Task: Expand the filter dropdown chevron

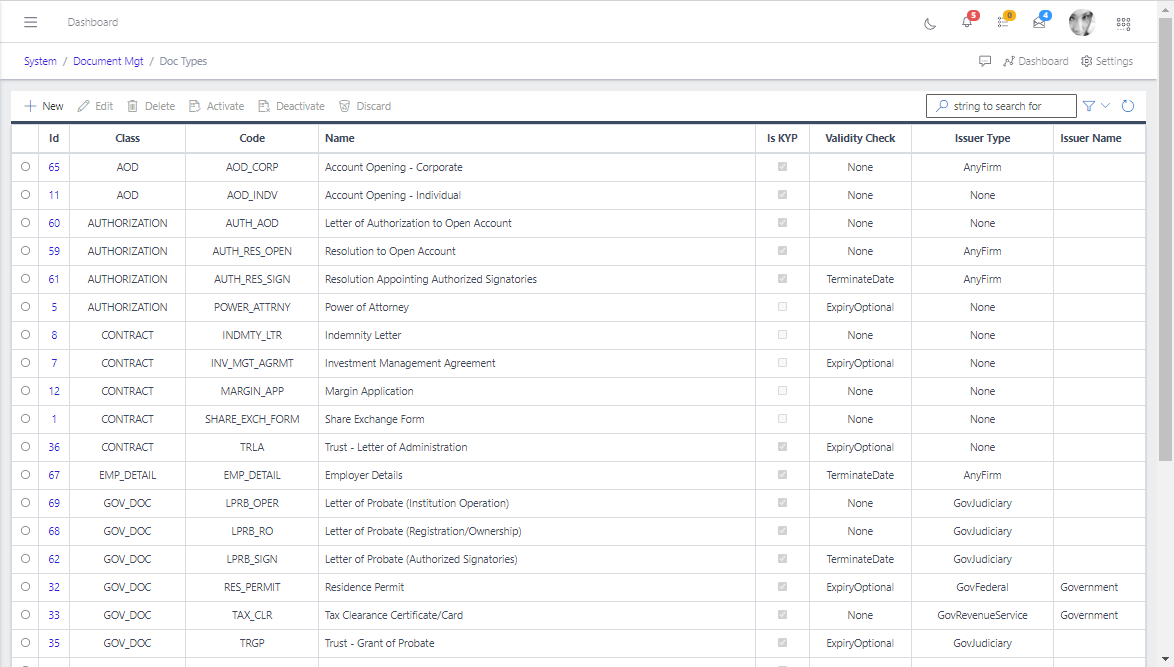Action: pyautogui.click(x=1105, y=106)
